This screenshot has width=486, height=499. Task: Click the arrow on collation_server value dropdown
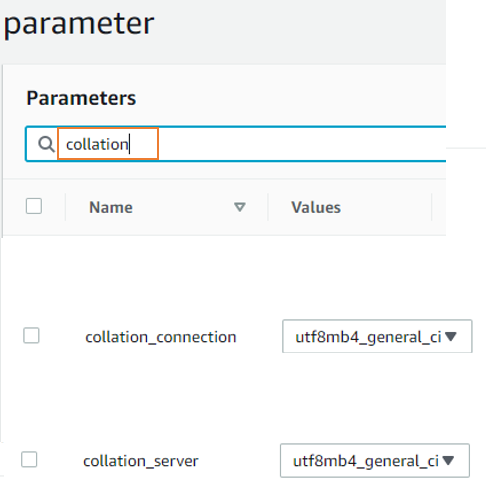click(448, 461)
